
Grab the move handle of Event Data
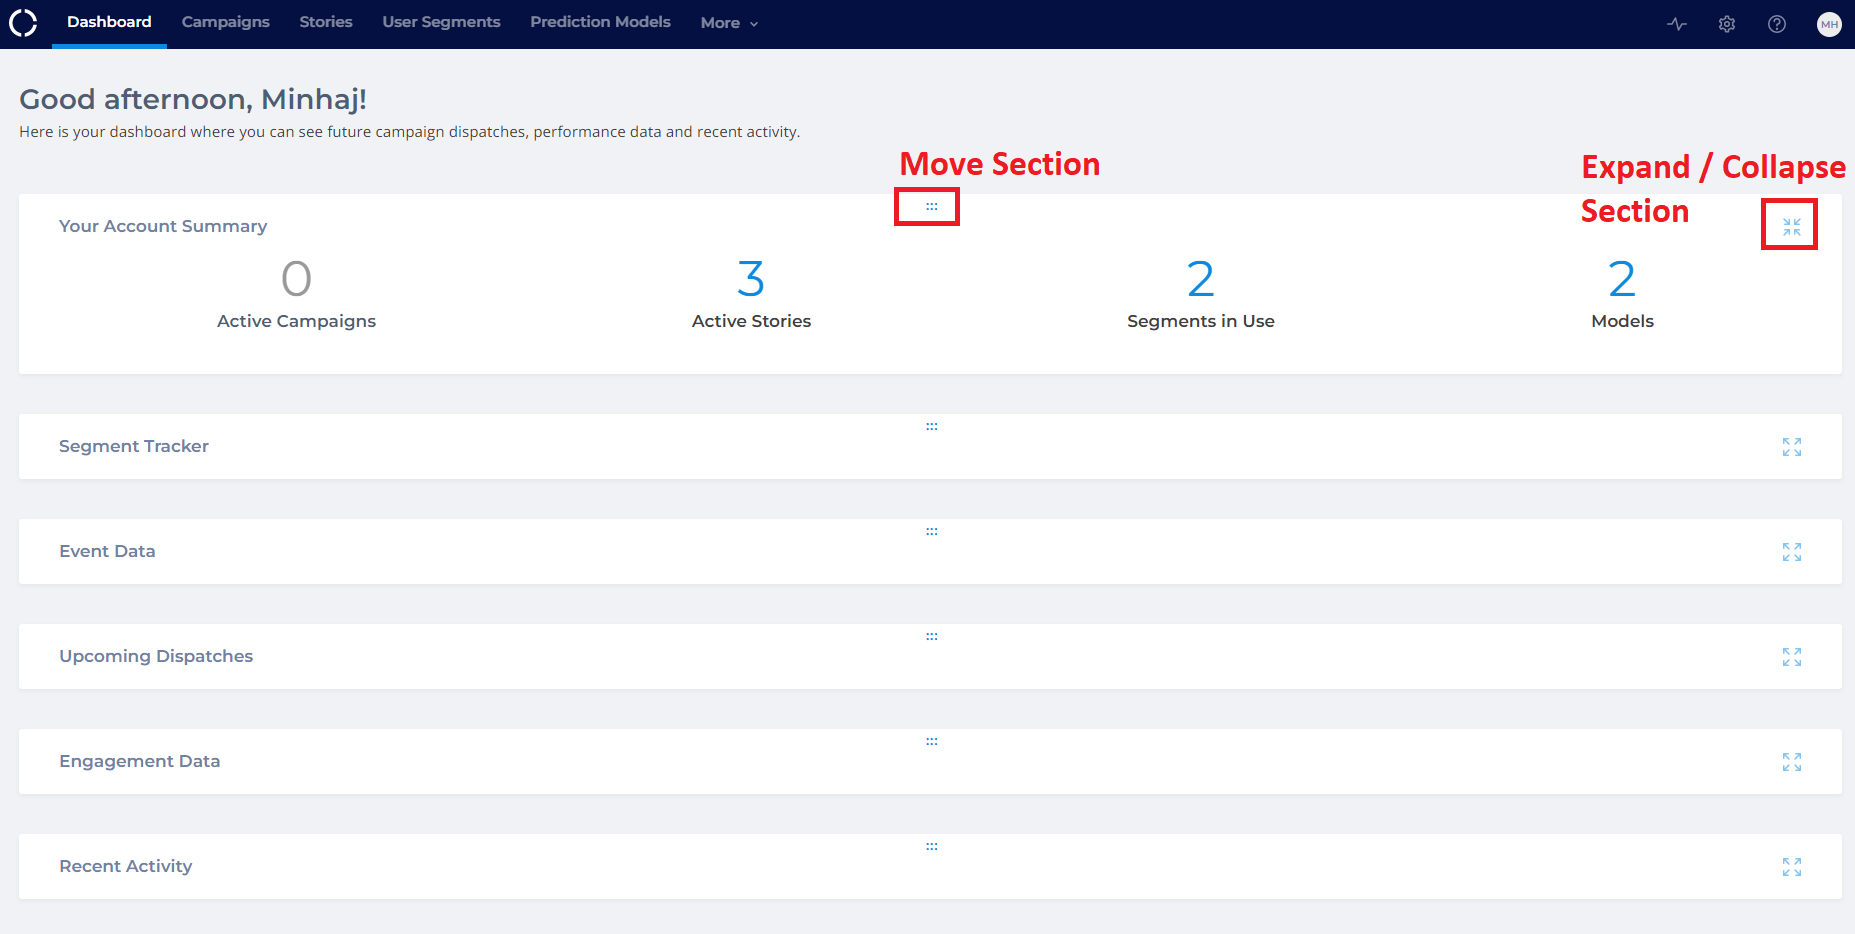point(932,532)
